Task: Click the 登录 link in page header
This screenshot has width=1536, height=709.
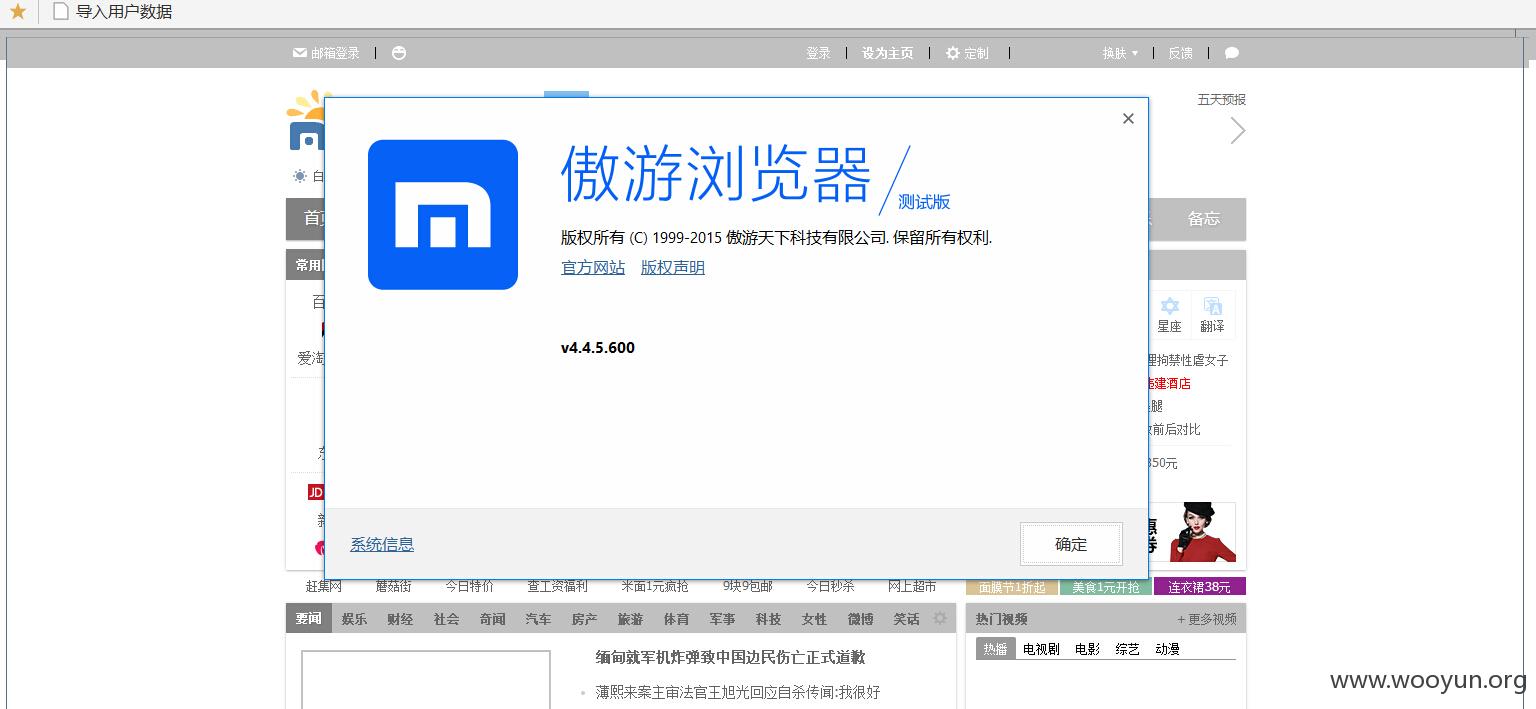Action: coord(818,53)
